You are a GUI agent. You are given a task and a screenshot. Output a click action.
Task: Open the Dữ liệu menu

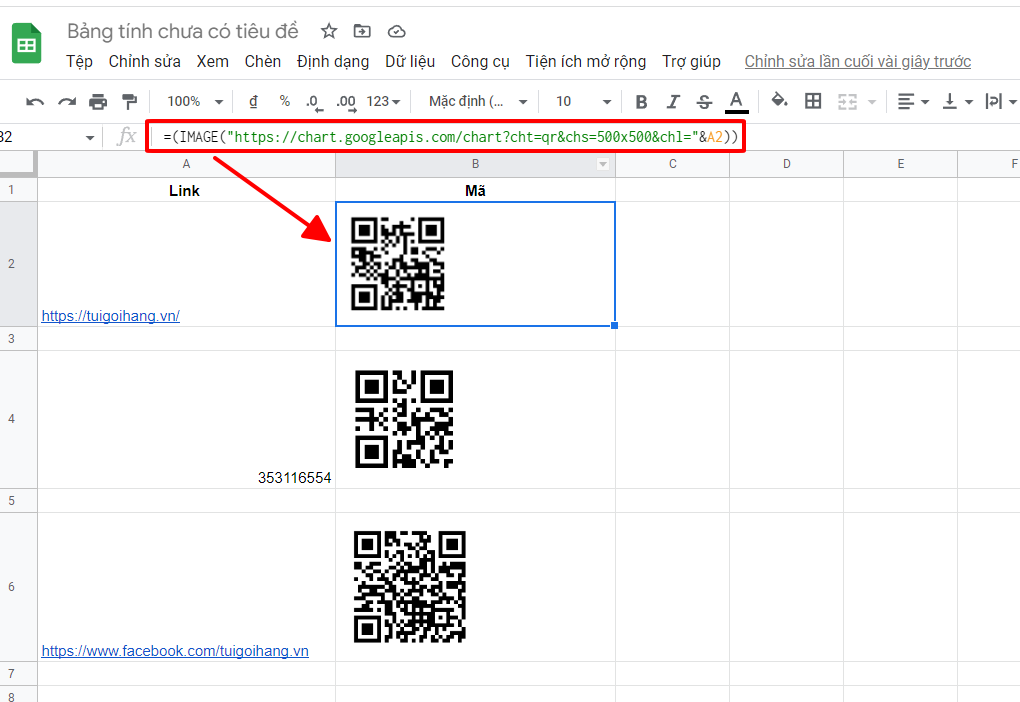410,62
